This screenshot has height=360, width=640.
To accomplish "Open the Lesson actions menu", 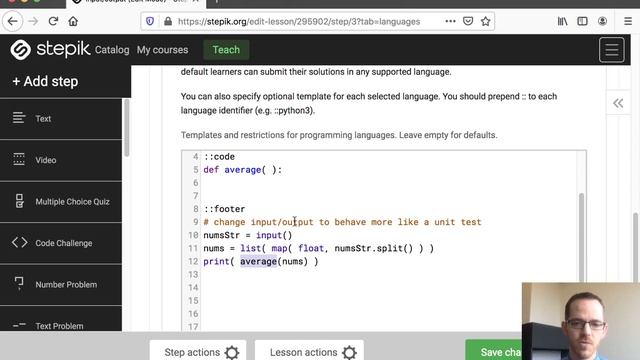I will tap(309, 350).
